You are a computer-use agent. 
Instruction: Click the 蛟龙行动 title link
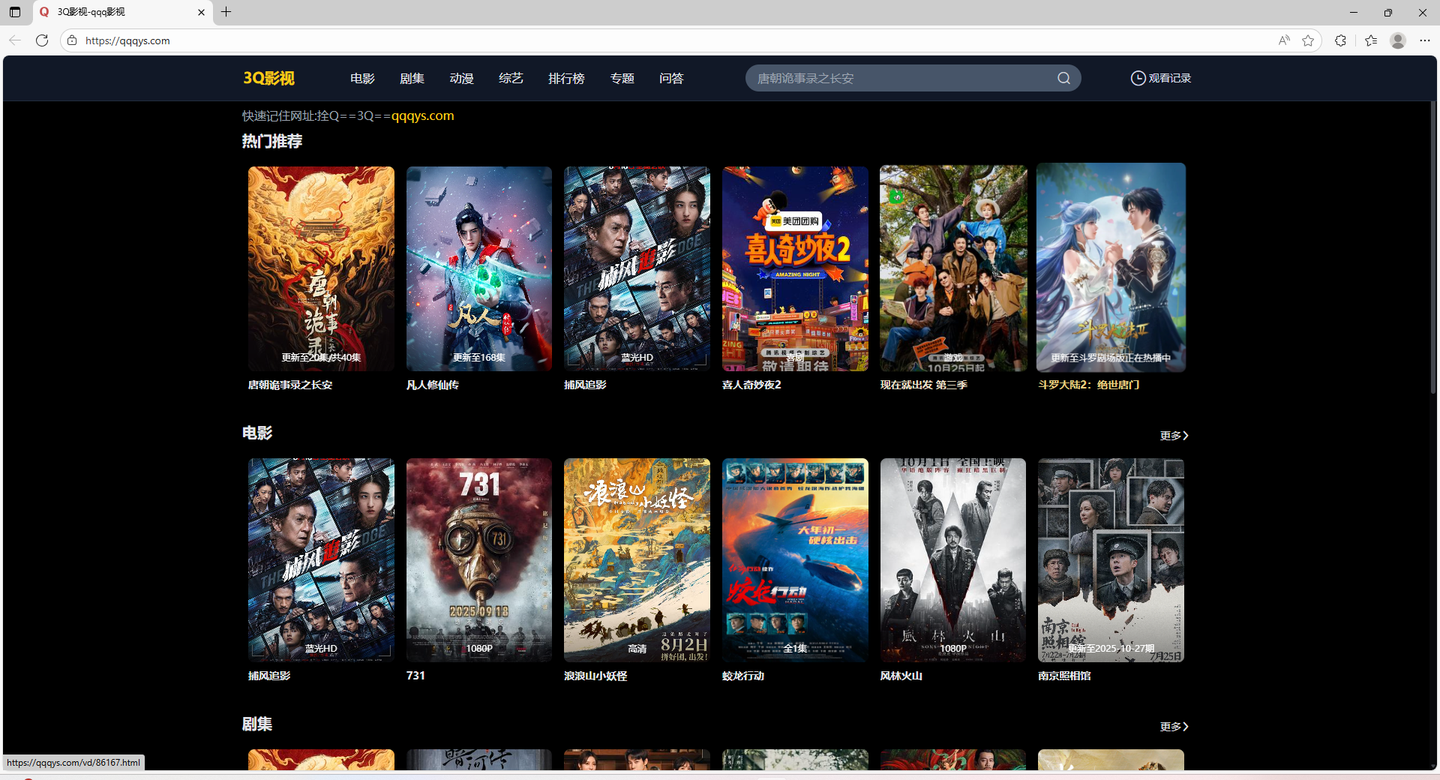pyautogui.click(x=743, y=676)
